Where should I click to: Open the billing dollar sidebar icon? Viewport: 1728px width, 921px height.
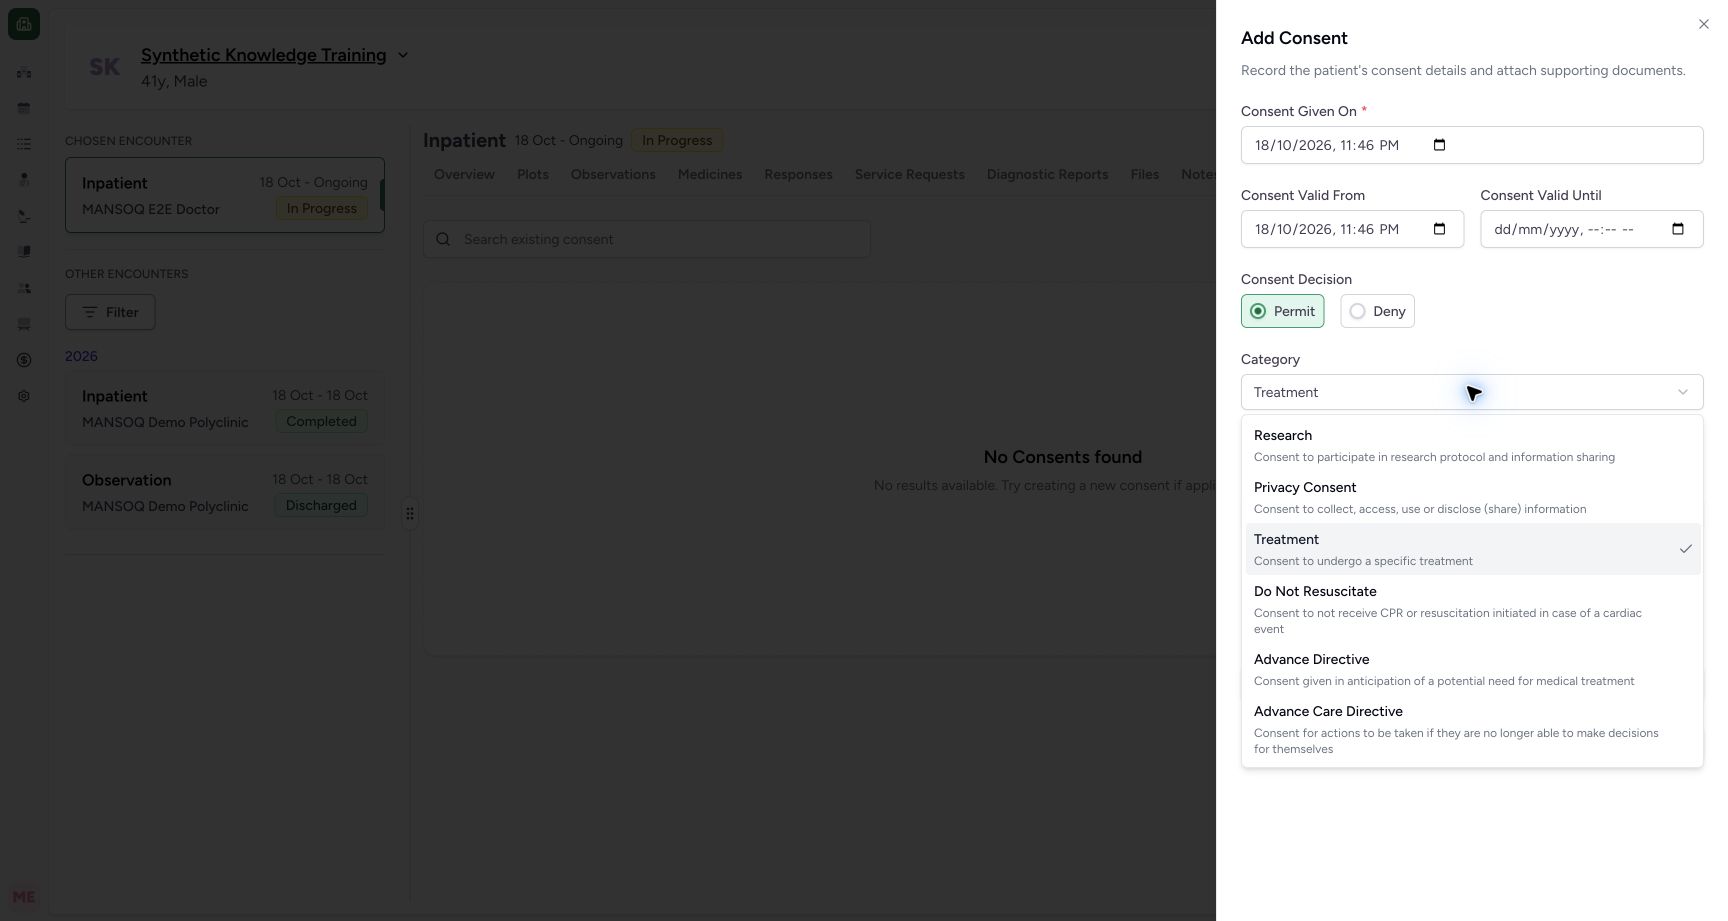coord(24,360)
